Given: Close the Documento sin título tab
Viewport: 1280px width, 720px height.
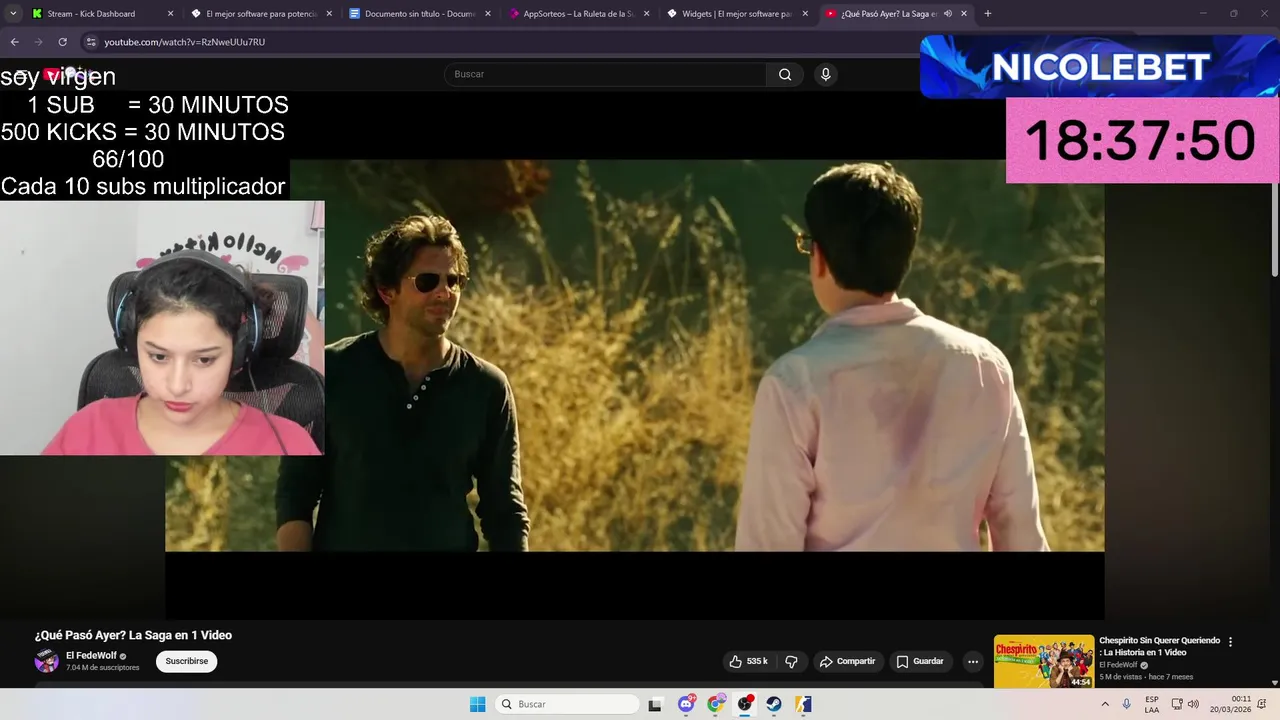Looking at the screenshot, I should (x=488, y=13).
